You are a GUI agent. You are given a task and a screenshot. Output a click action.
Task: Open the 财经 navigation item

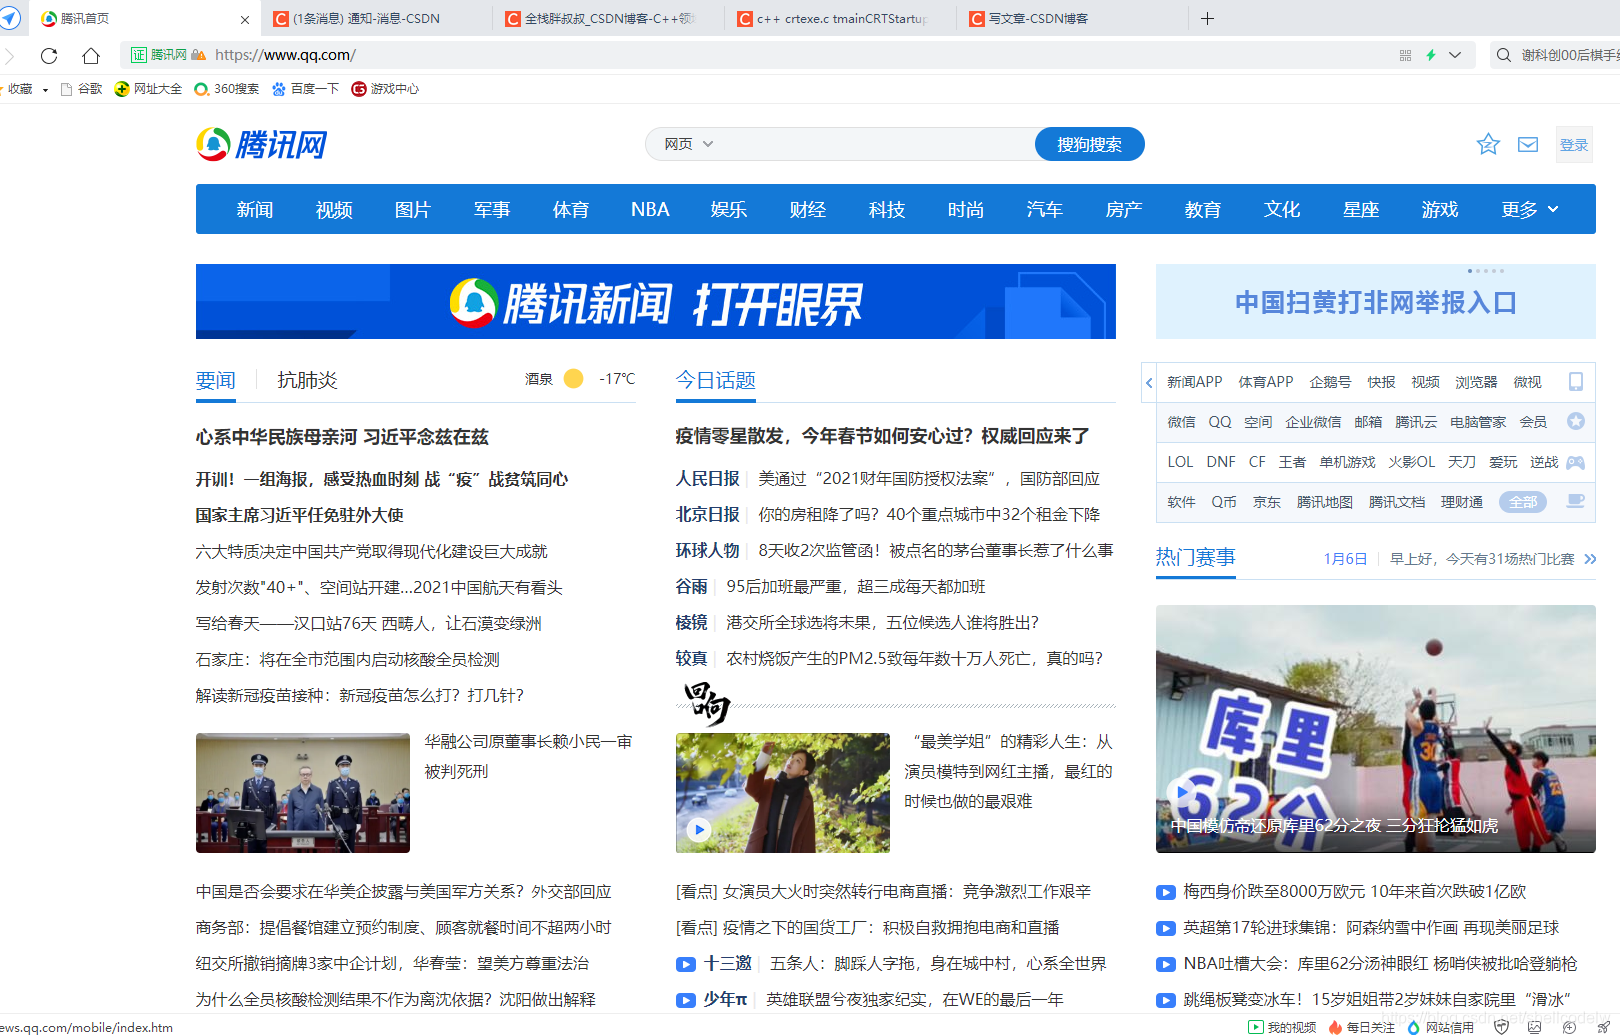pyautogui.click(x=808, y=209)
